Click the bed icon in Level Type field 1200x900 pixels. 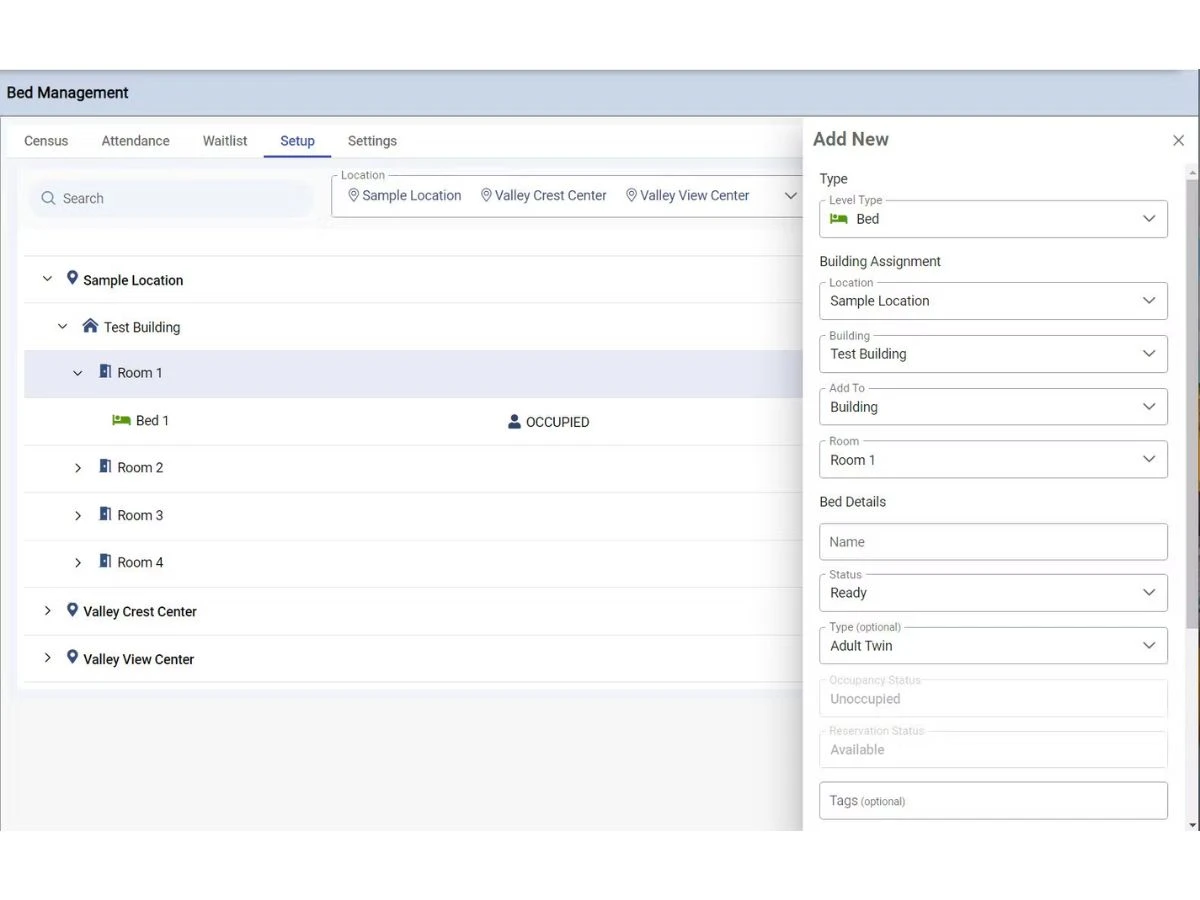(839, 219)
